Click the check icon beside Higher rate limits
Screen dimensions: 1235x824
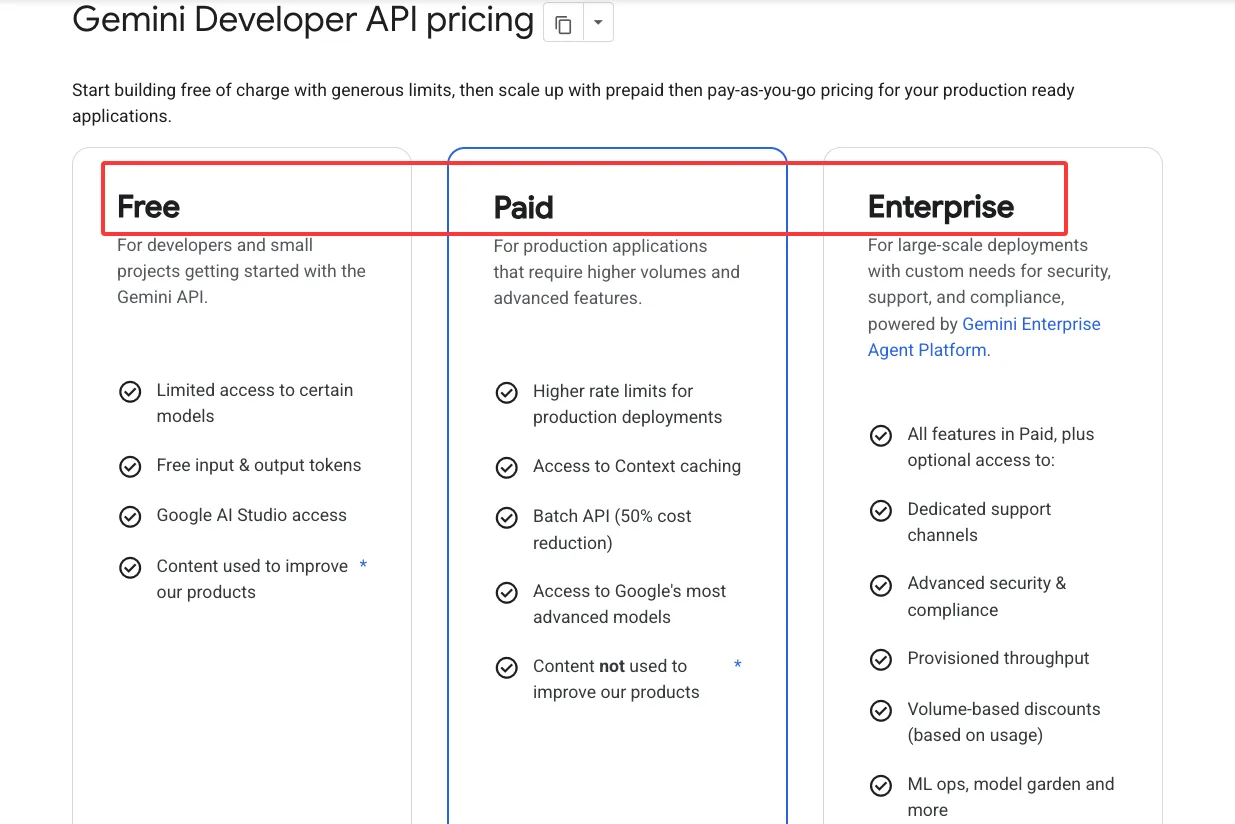pyautogui.click(x=507, y=392)
